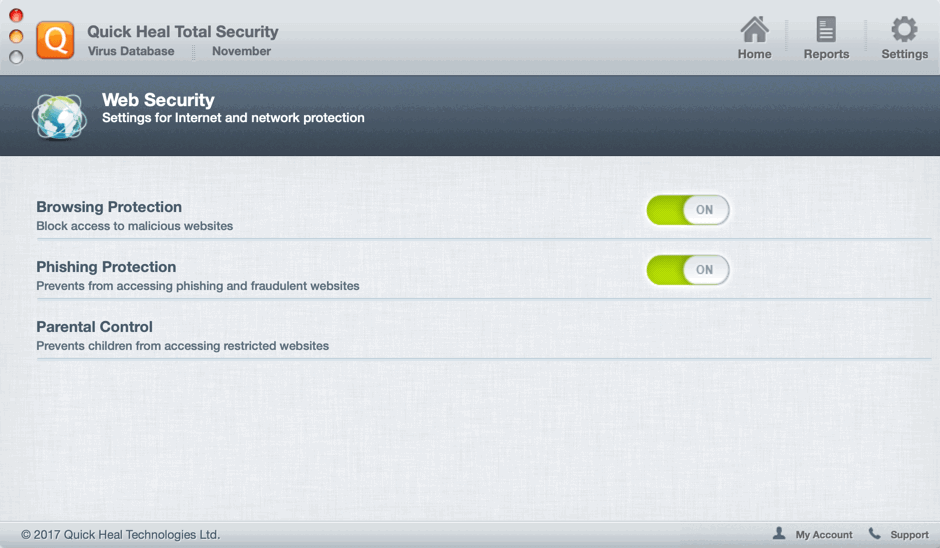Turn off the Browsing Protection switch
This screenshot has height=548, width=940.
pos(688,210)
